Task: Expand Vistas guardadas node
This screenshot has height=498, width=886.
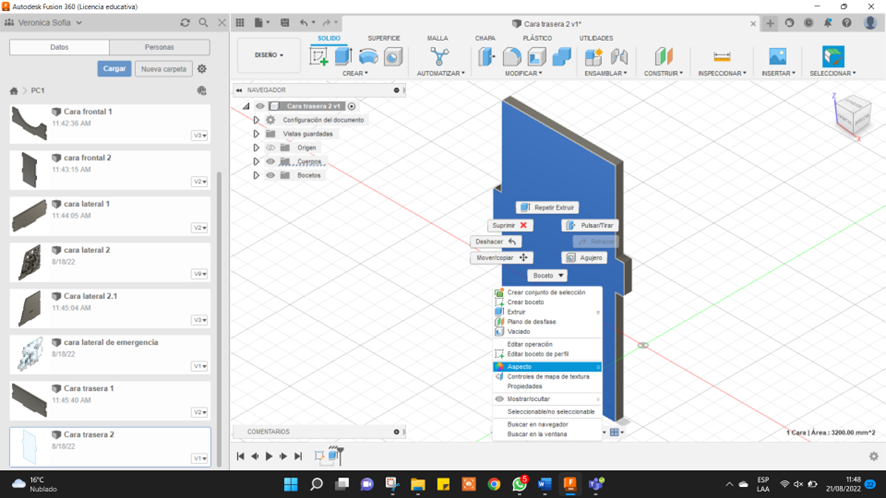Action: 256,134
